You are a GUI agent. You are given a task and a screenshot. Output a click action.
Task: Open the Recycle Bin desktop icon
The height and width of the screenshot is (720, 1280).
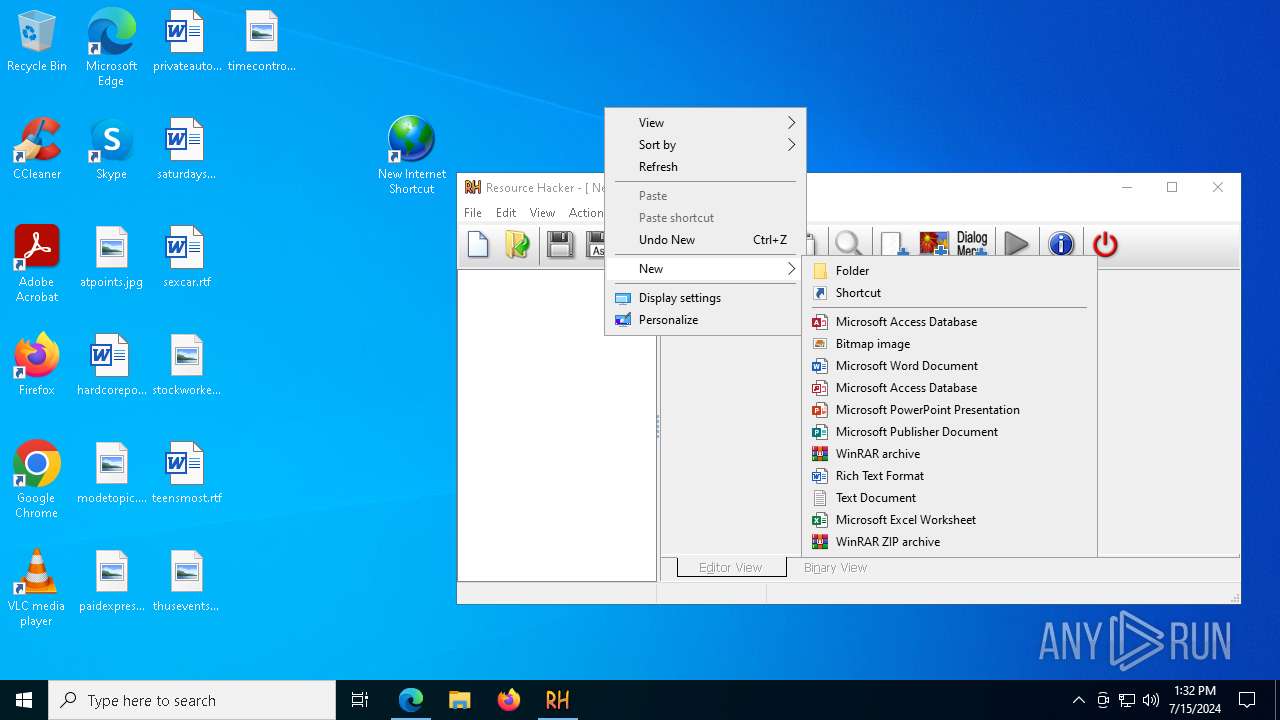tap(37, 42)
